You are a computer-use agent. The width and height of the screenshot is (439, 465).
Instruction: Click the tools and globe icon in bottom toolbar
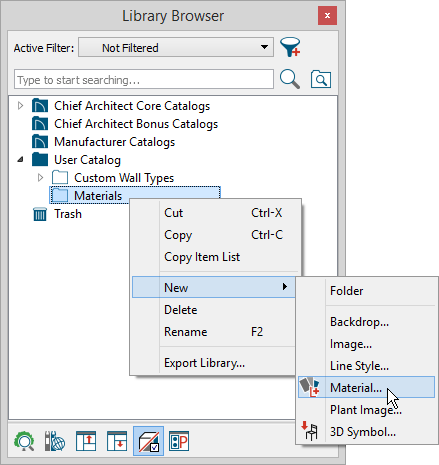pos(55,441)
